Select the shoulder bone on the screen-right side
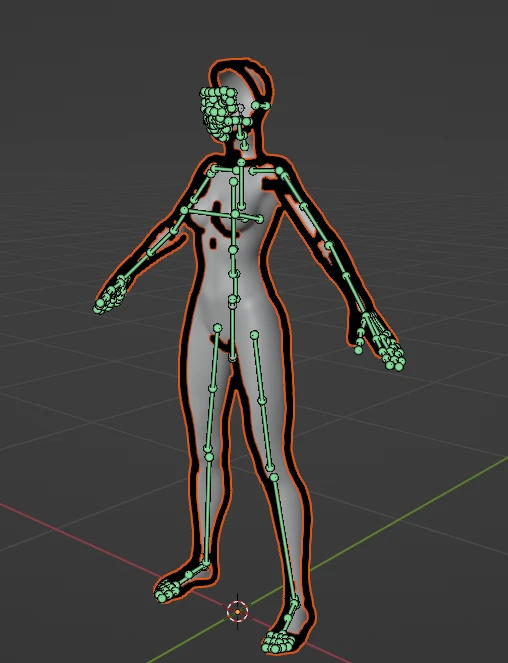 pos(265,171)
